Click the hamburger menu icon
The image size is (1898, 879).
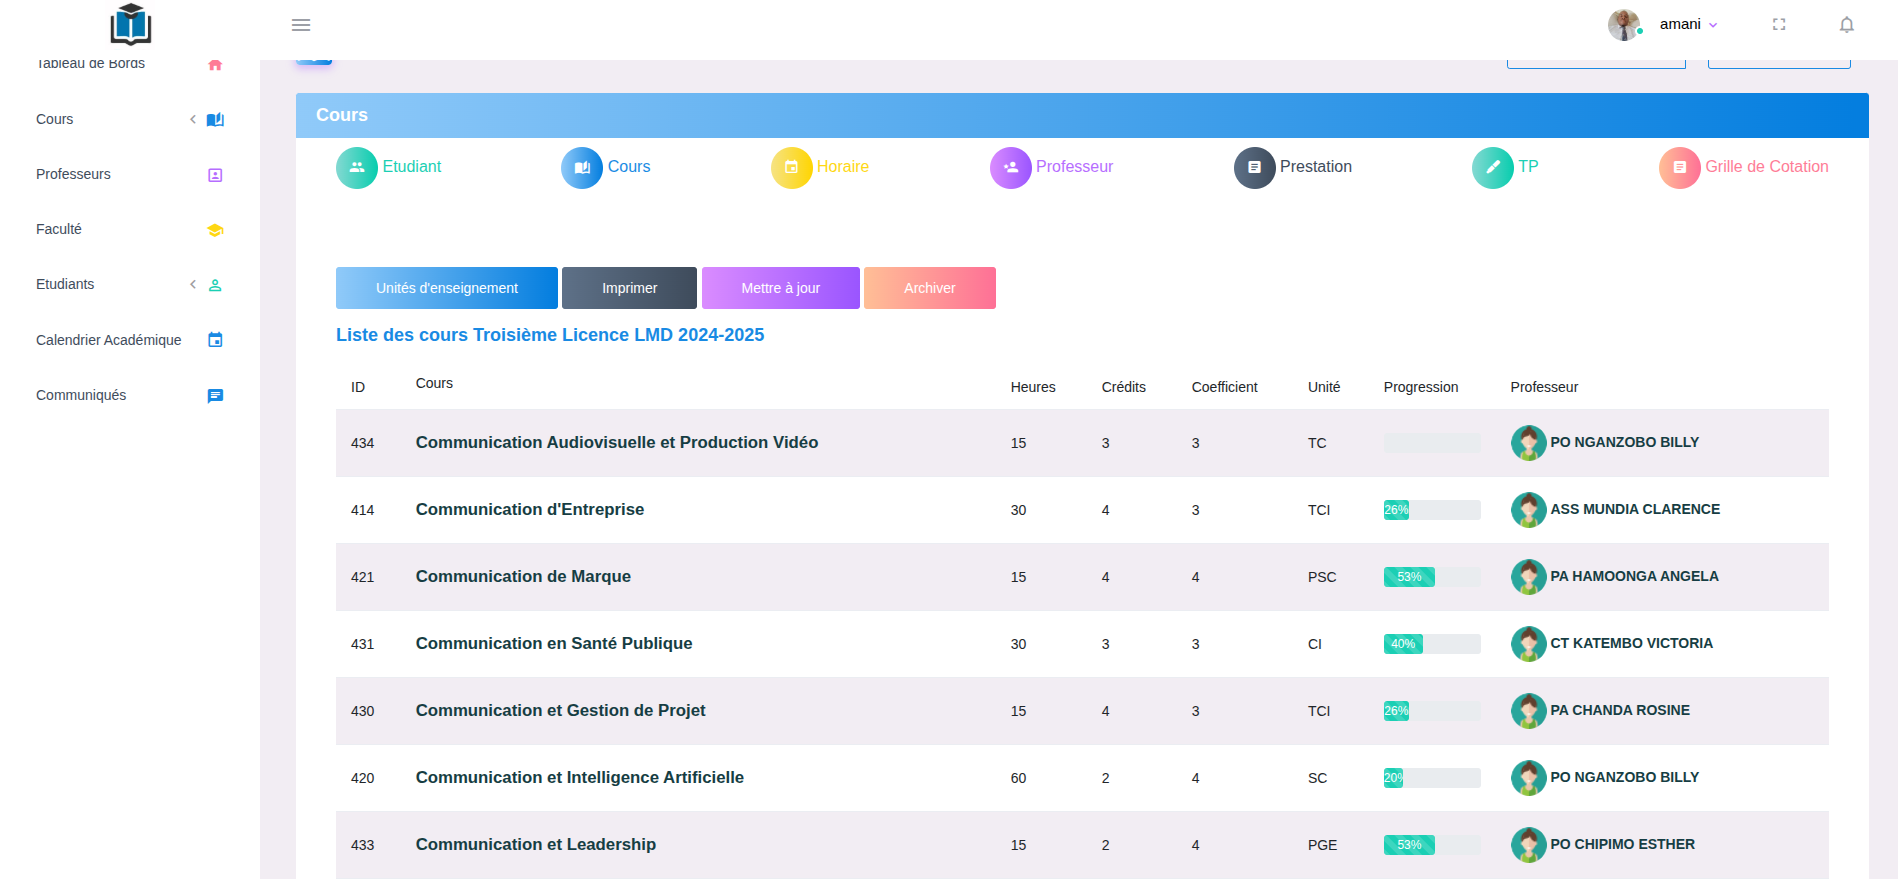[x=301, y=25]
